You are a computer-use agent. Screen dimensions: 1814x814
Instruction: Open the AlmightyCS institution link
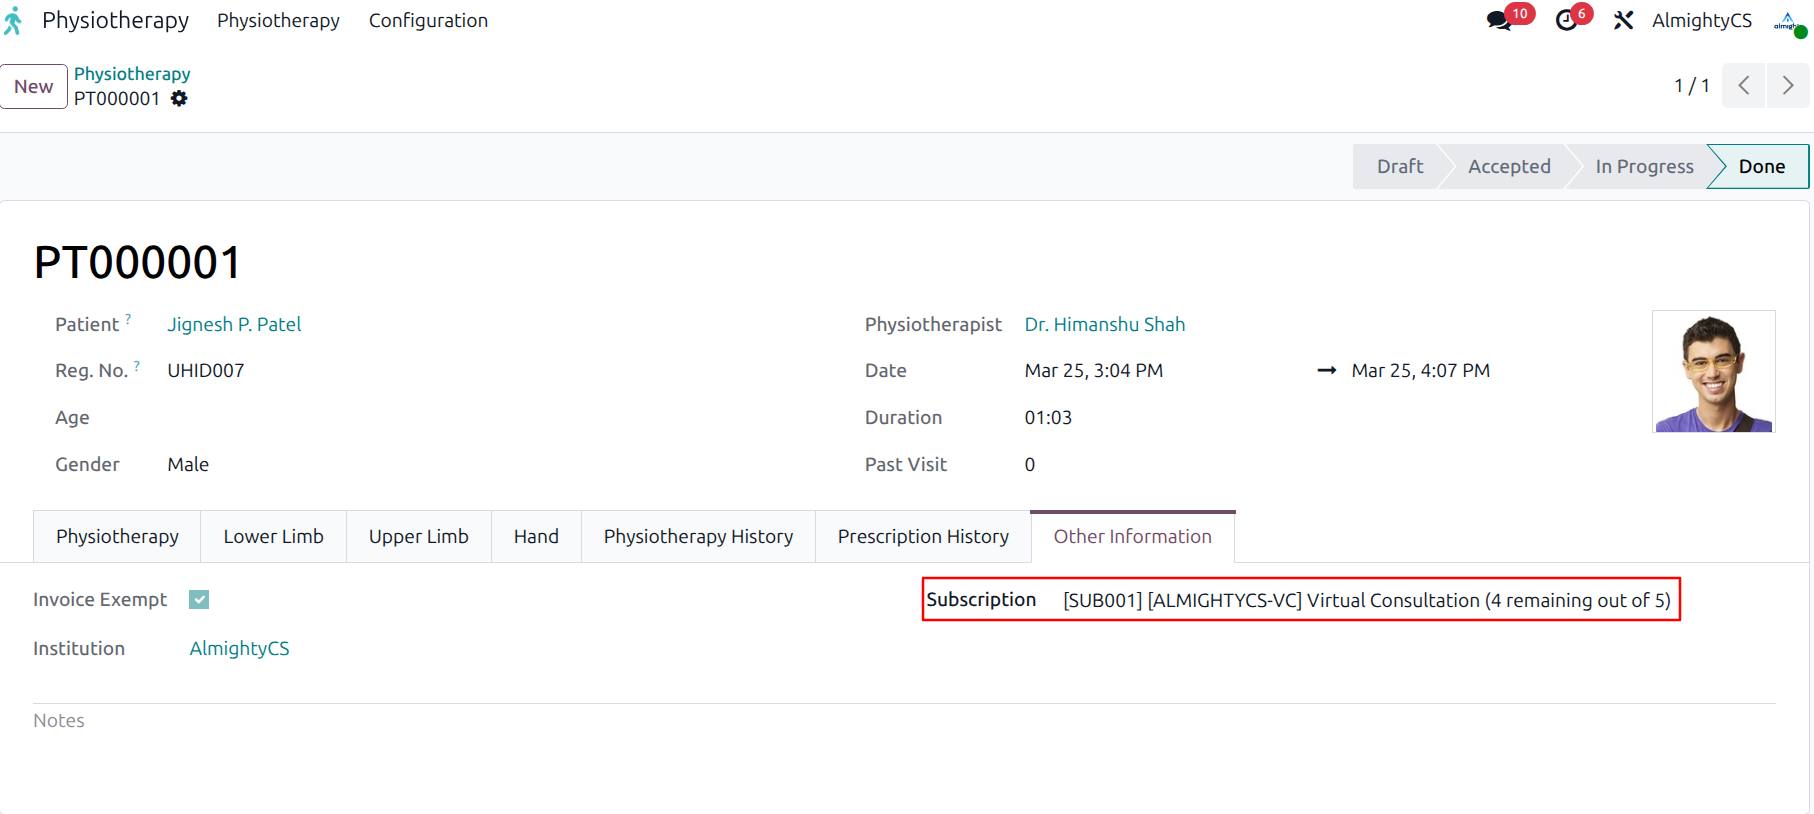coord(240,648)
